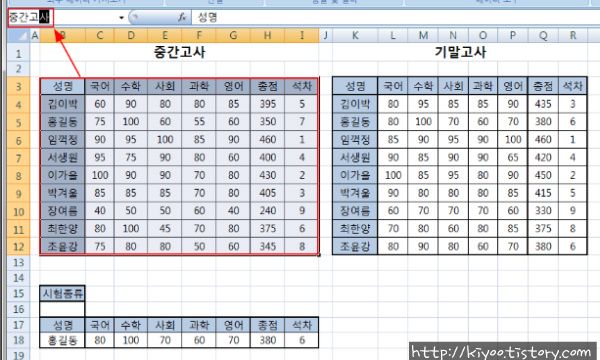Viewport: 600px width, 360px height.
Task: Select column R header
Action: 573,36
